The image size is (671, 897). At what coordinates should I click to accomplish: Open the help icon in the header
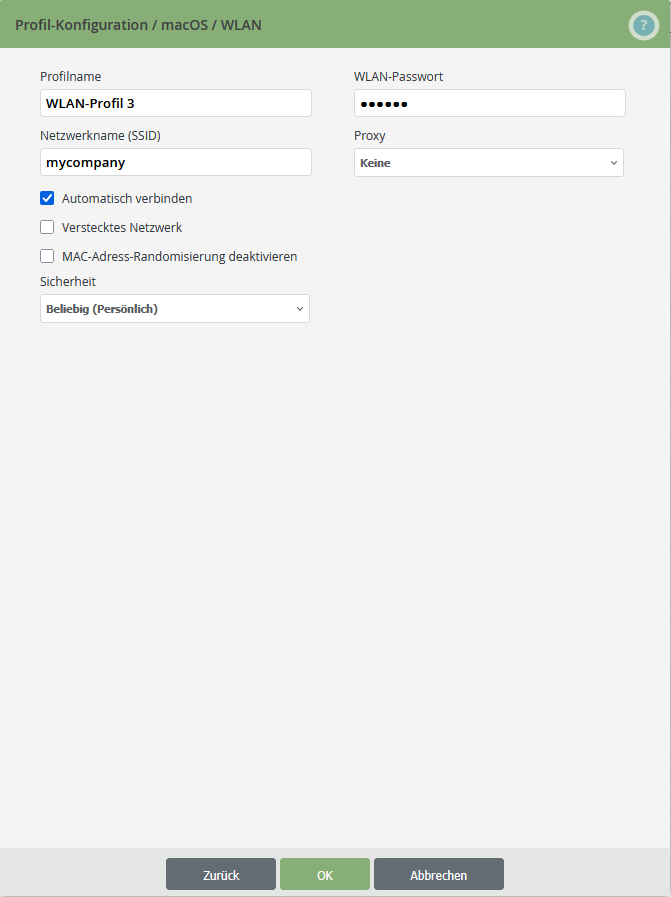[643, 25]
